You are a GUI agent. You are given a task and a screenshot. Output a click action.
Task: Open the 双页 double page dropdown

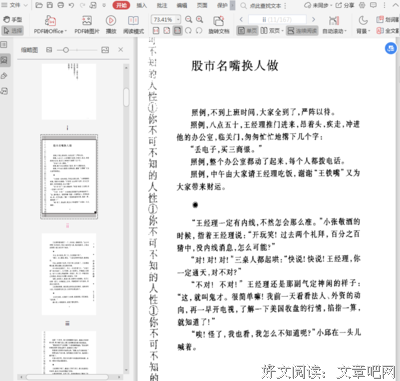pos(272,31)
